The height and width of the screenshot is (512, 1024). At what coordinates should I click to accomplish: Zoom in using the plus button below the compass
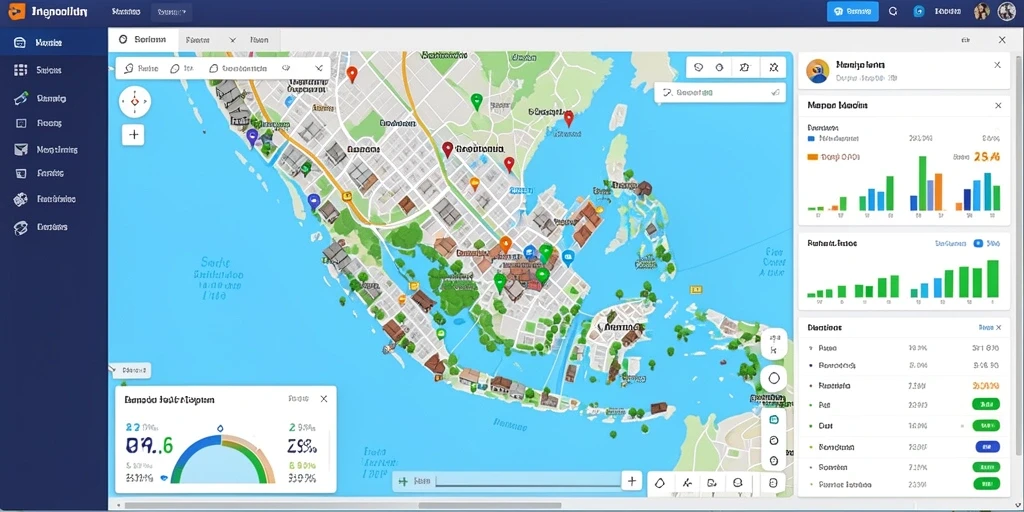(x=134, y=135)
